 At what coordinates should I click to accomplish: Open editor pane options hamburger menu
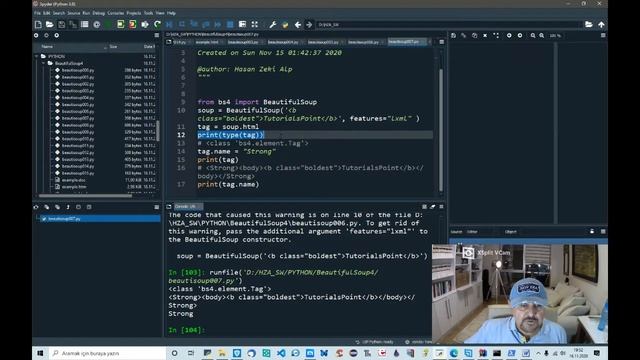coord(441,42)
